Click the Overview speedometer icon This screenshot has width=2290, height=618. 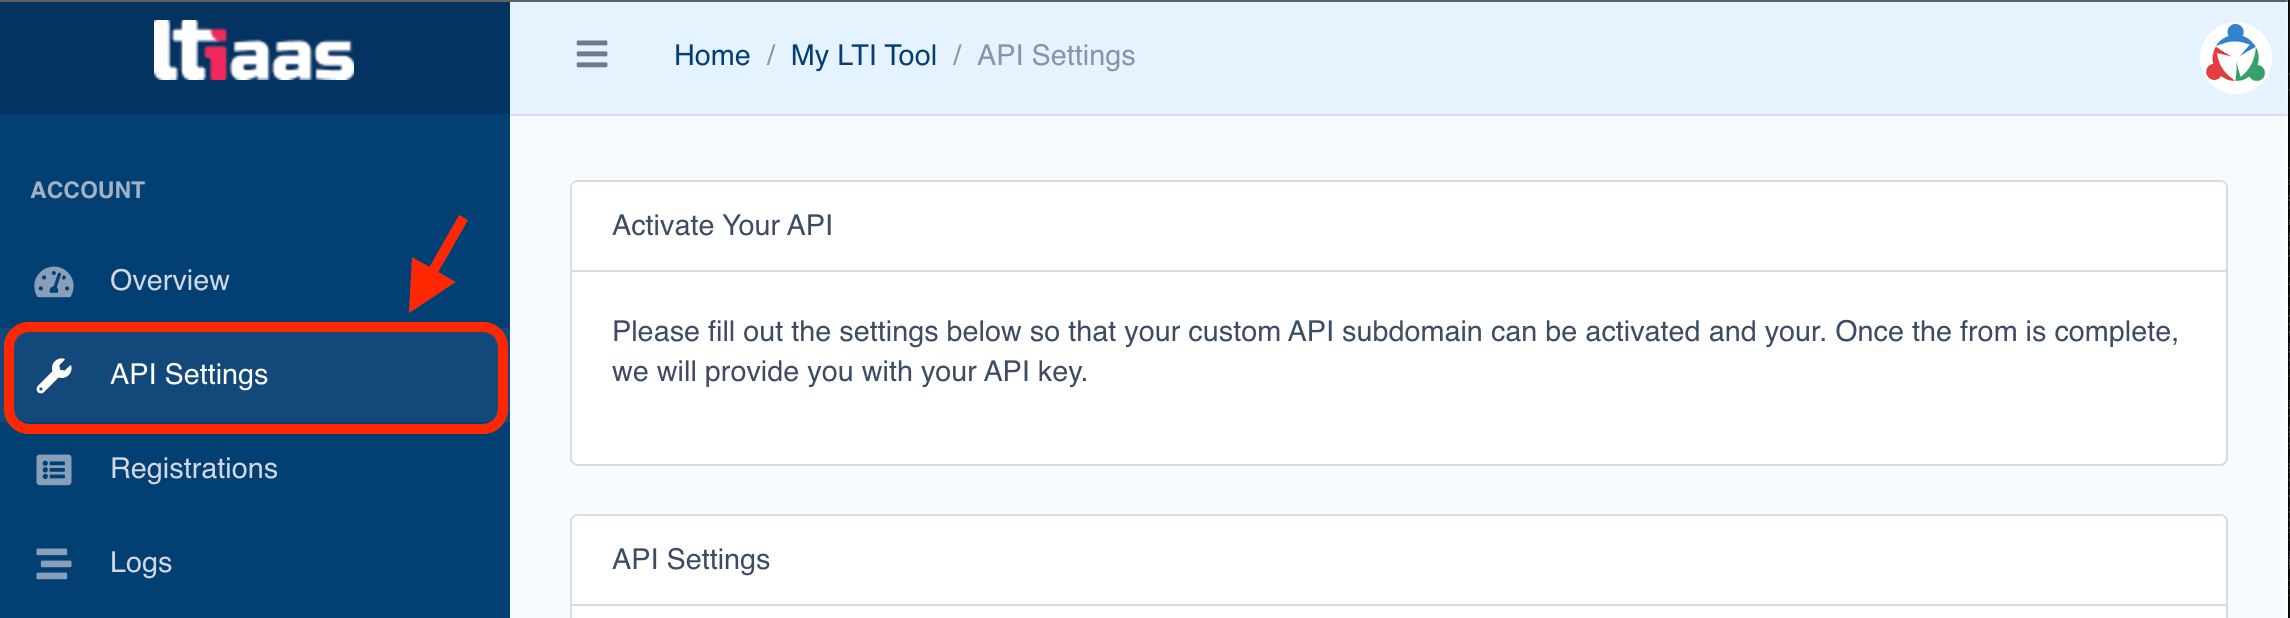(53, 281)
